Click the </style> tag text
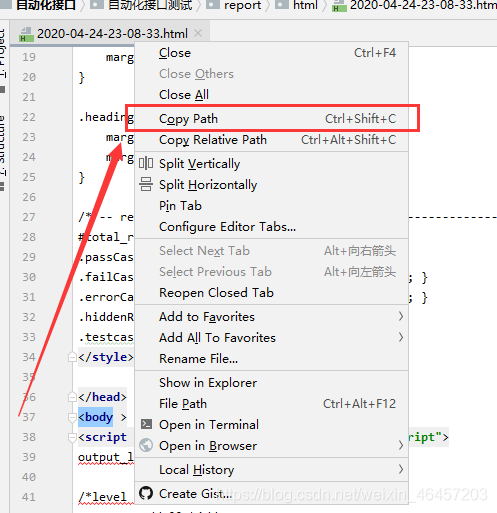 click(106, 357)
